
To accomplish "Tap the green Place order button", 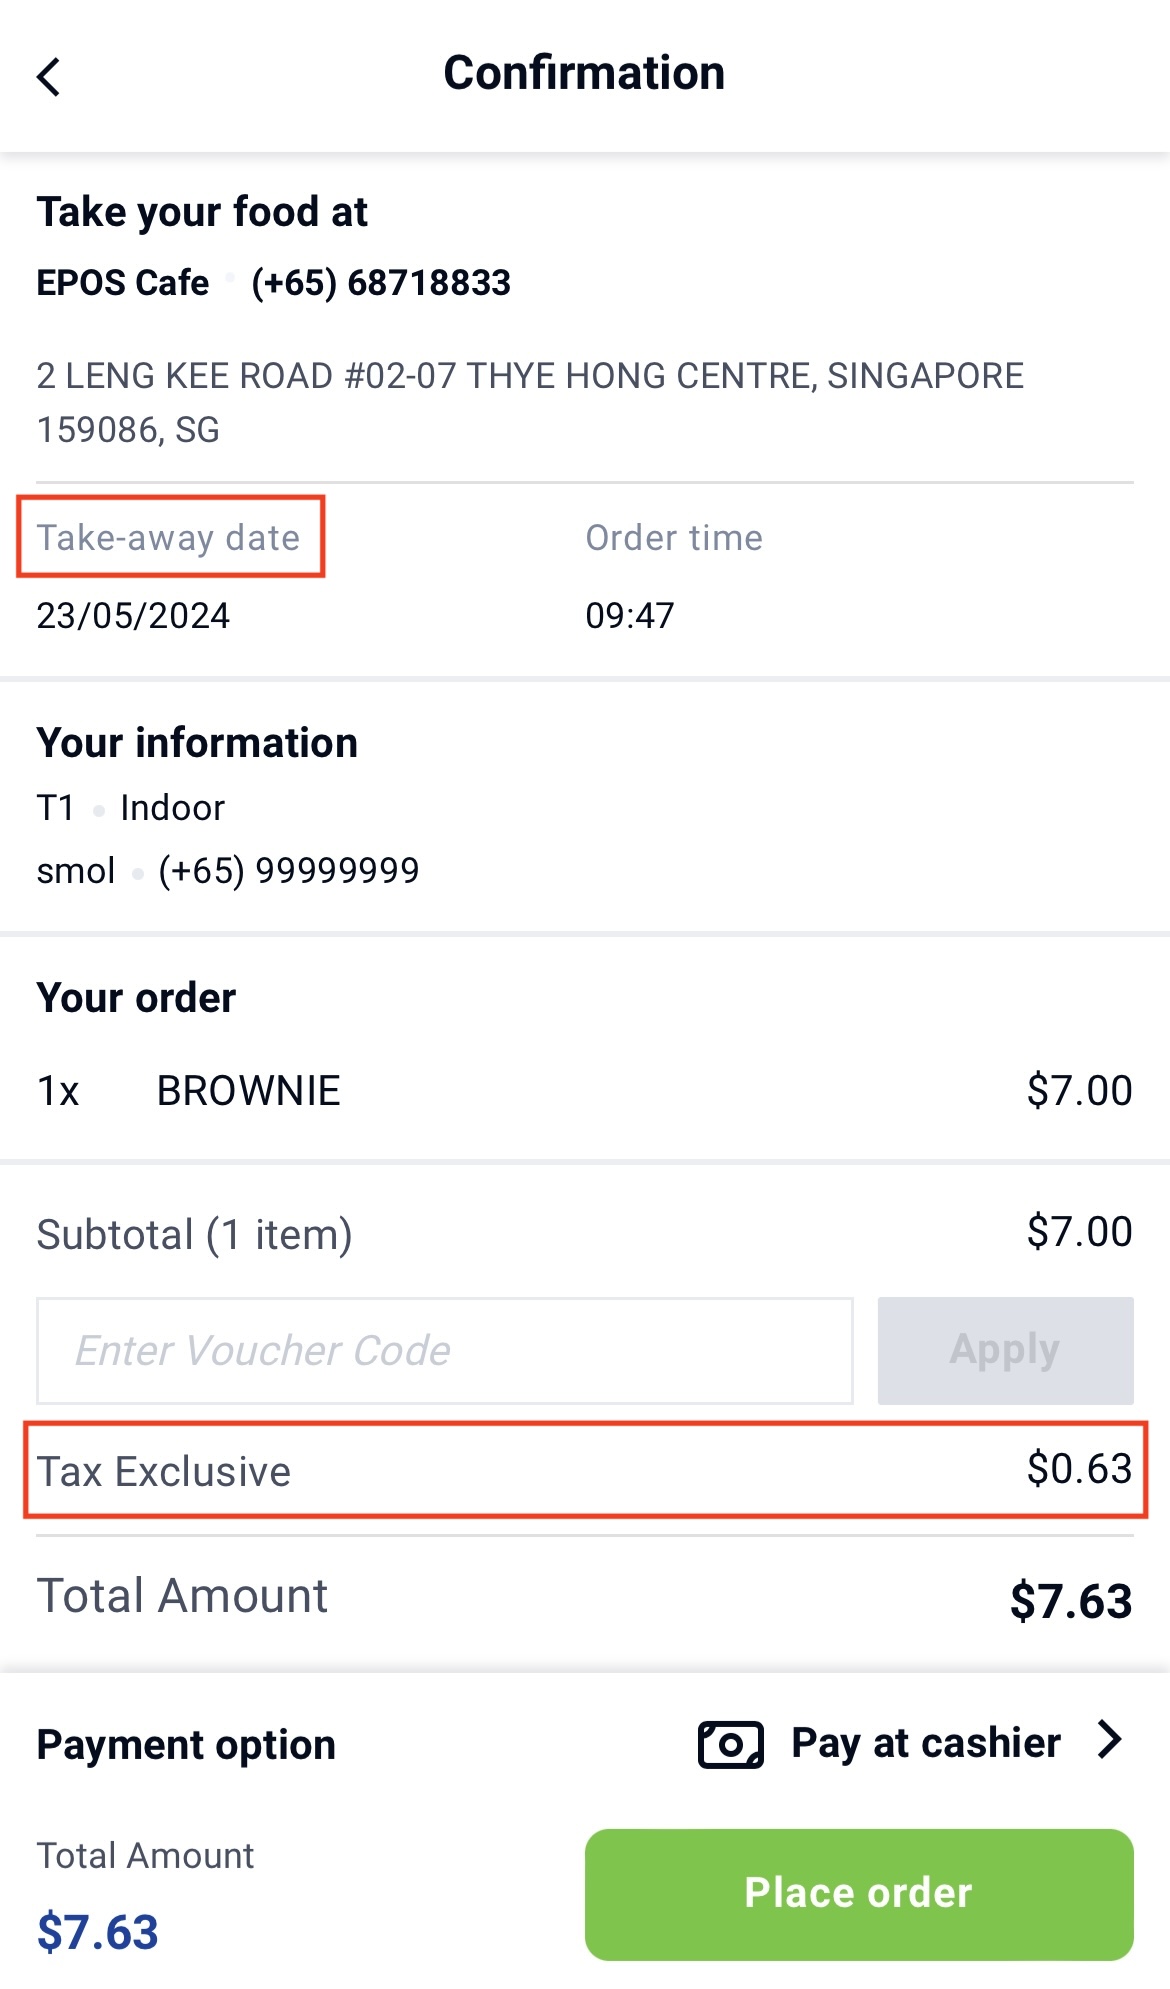I will pyautogui.click(x=859, y=1894).
